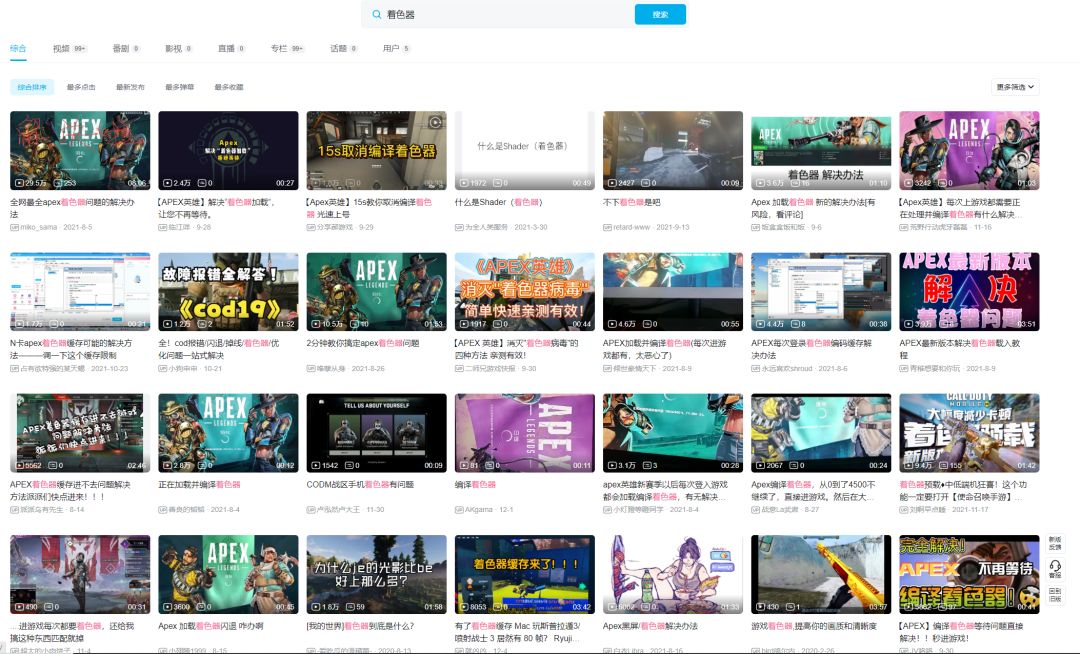Open title 2分钟教你搞定apex着色器问题

pos(363,343)
